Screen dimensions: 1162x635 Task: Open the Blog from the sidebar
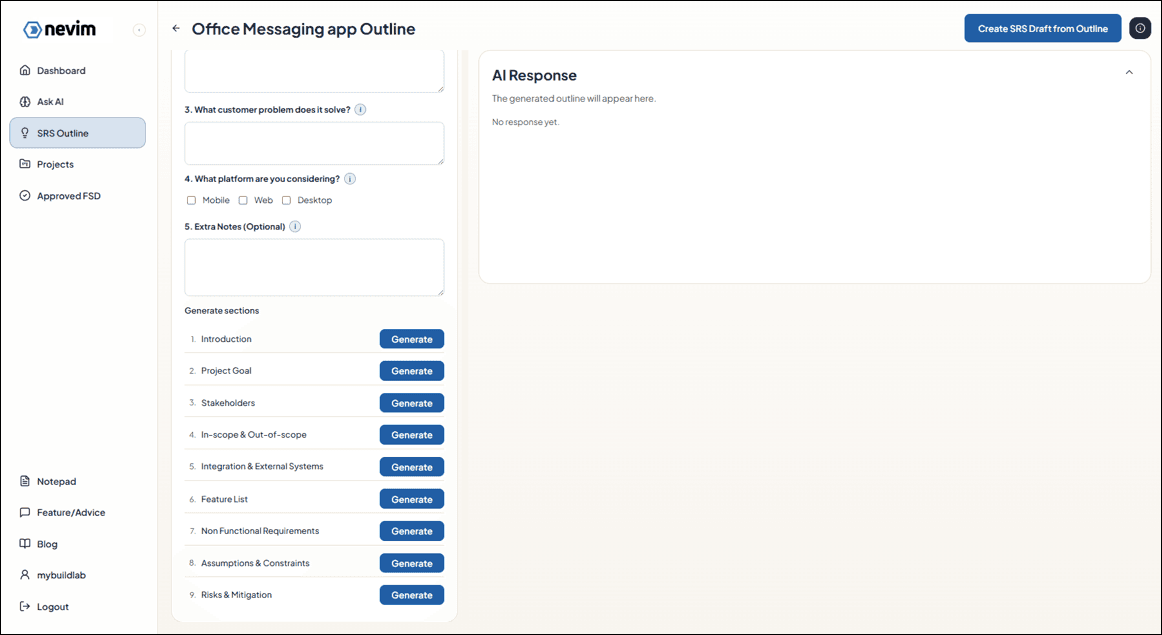[47, 544]
